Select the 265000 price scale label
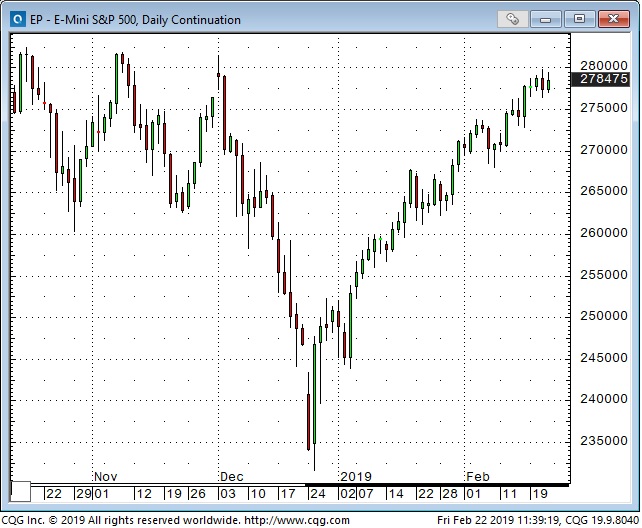The width and height of the screenshot is (642, 528). (x=604, y=191)
